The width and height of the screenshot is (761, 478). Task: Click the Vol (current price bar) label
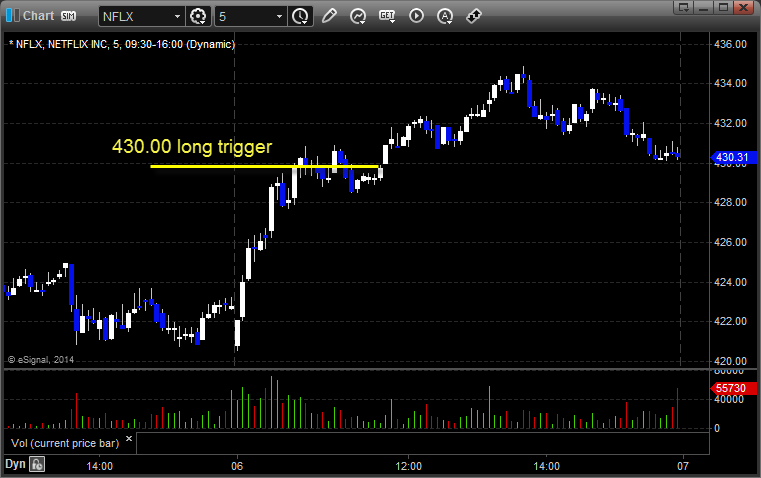65,443
